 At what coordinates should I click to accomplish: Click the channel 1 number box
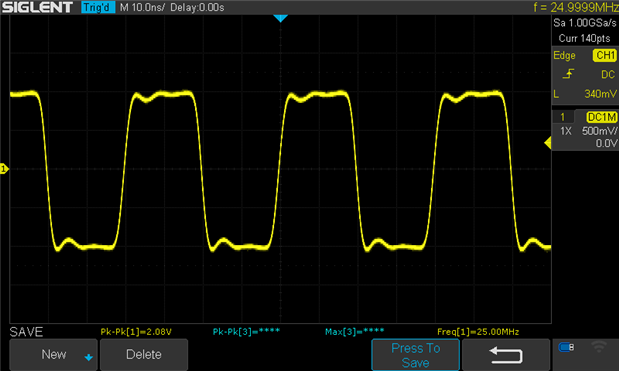point(563,117)
